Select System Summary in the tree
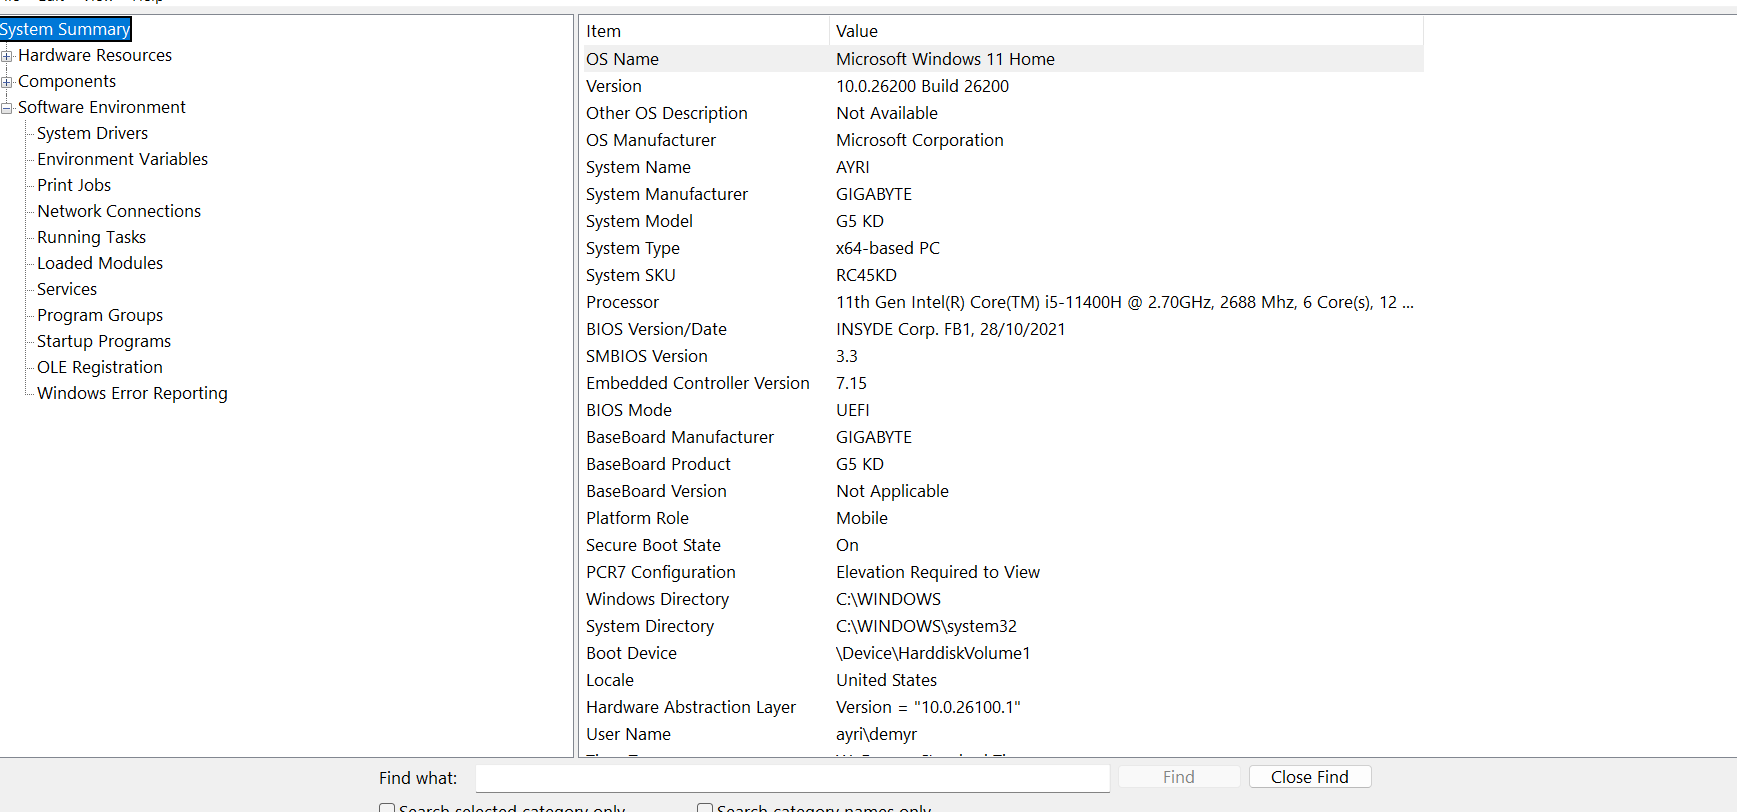Screen dimensions: 1737x812 (x=65, y=29)
